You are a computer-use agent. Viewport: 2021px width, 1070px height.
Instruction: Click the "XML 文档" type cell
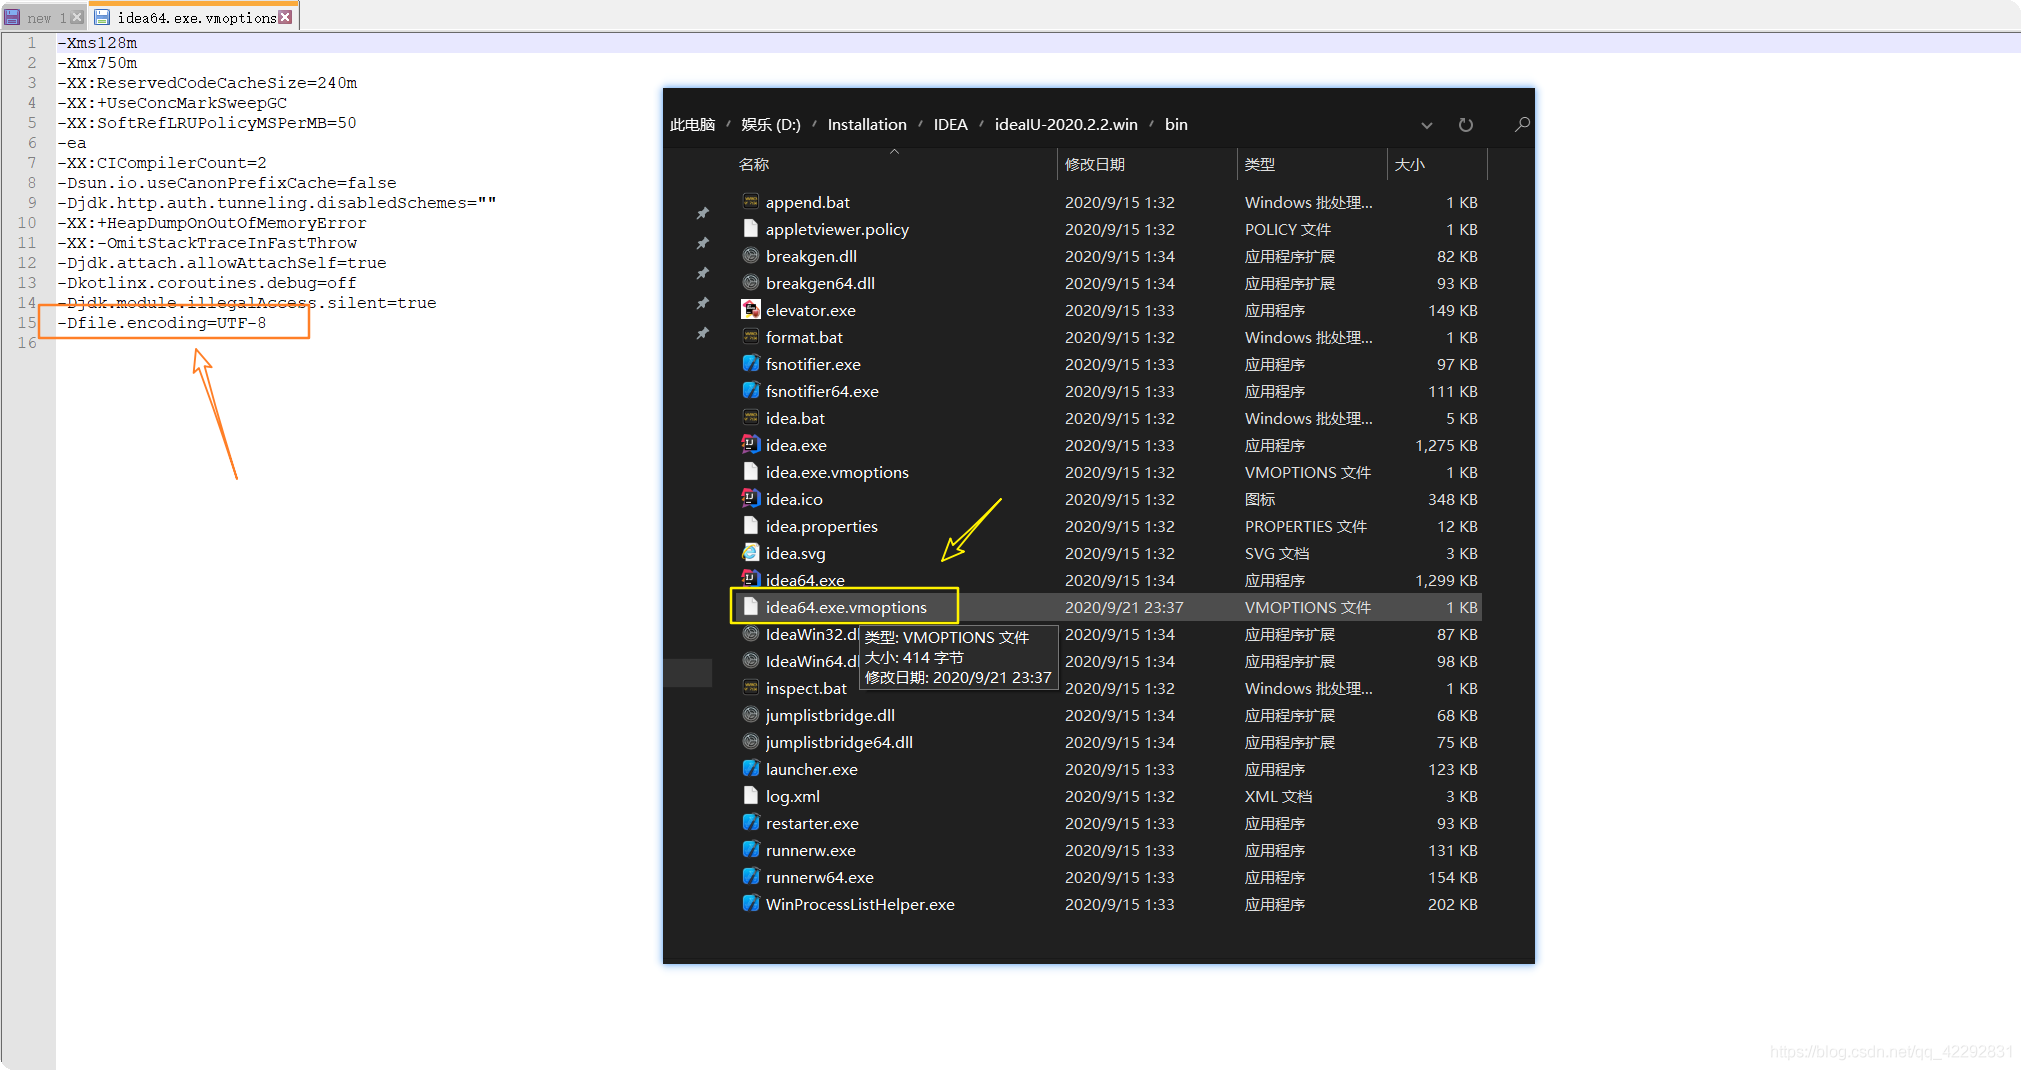click(1279, 796)
